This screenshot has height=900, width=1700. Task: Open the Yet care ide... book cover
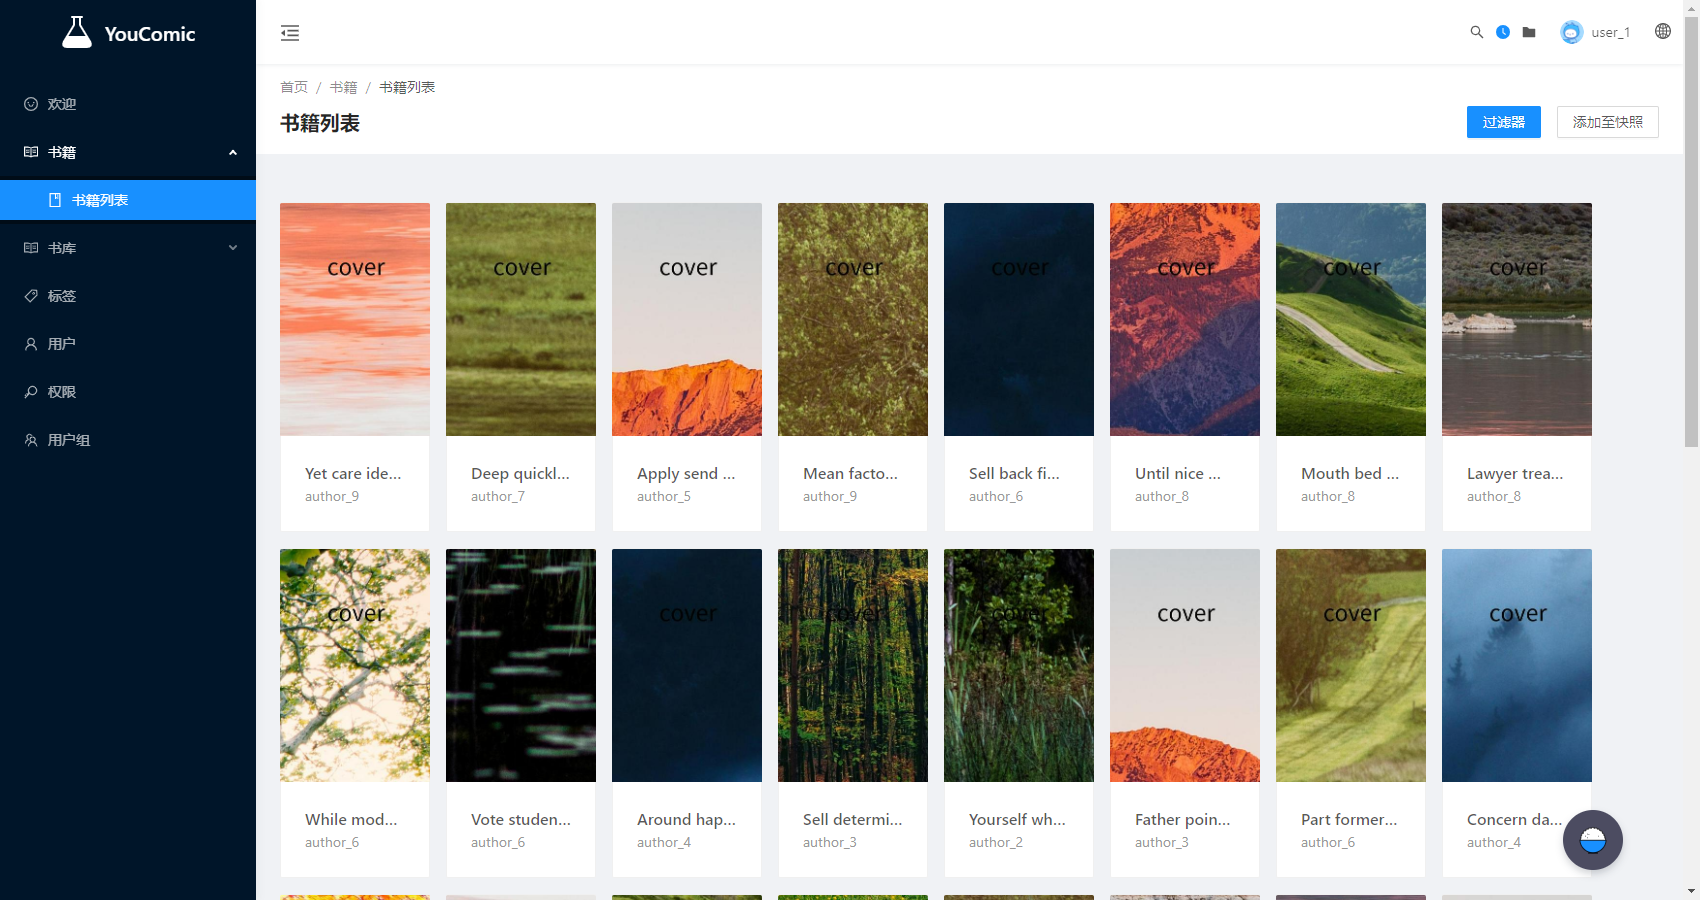(355, 319)
